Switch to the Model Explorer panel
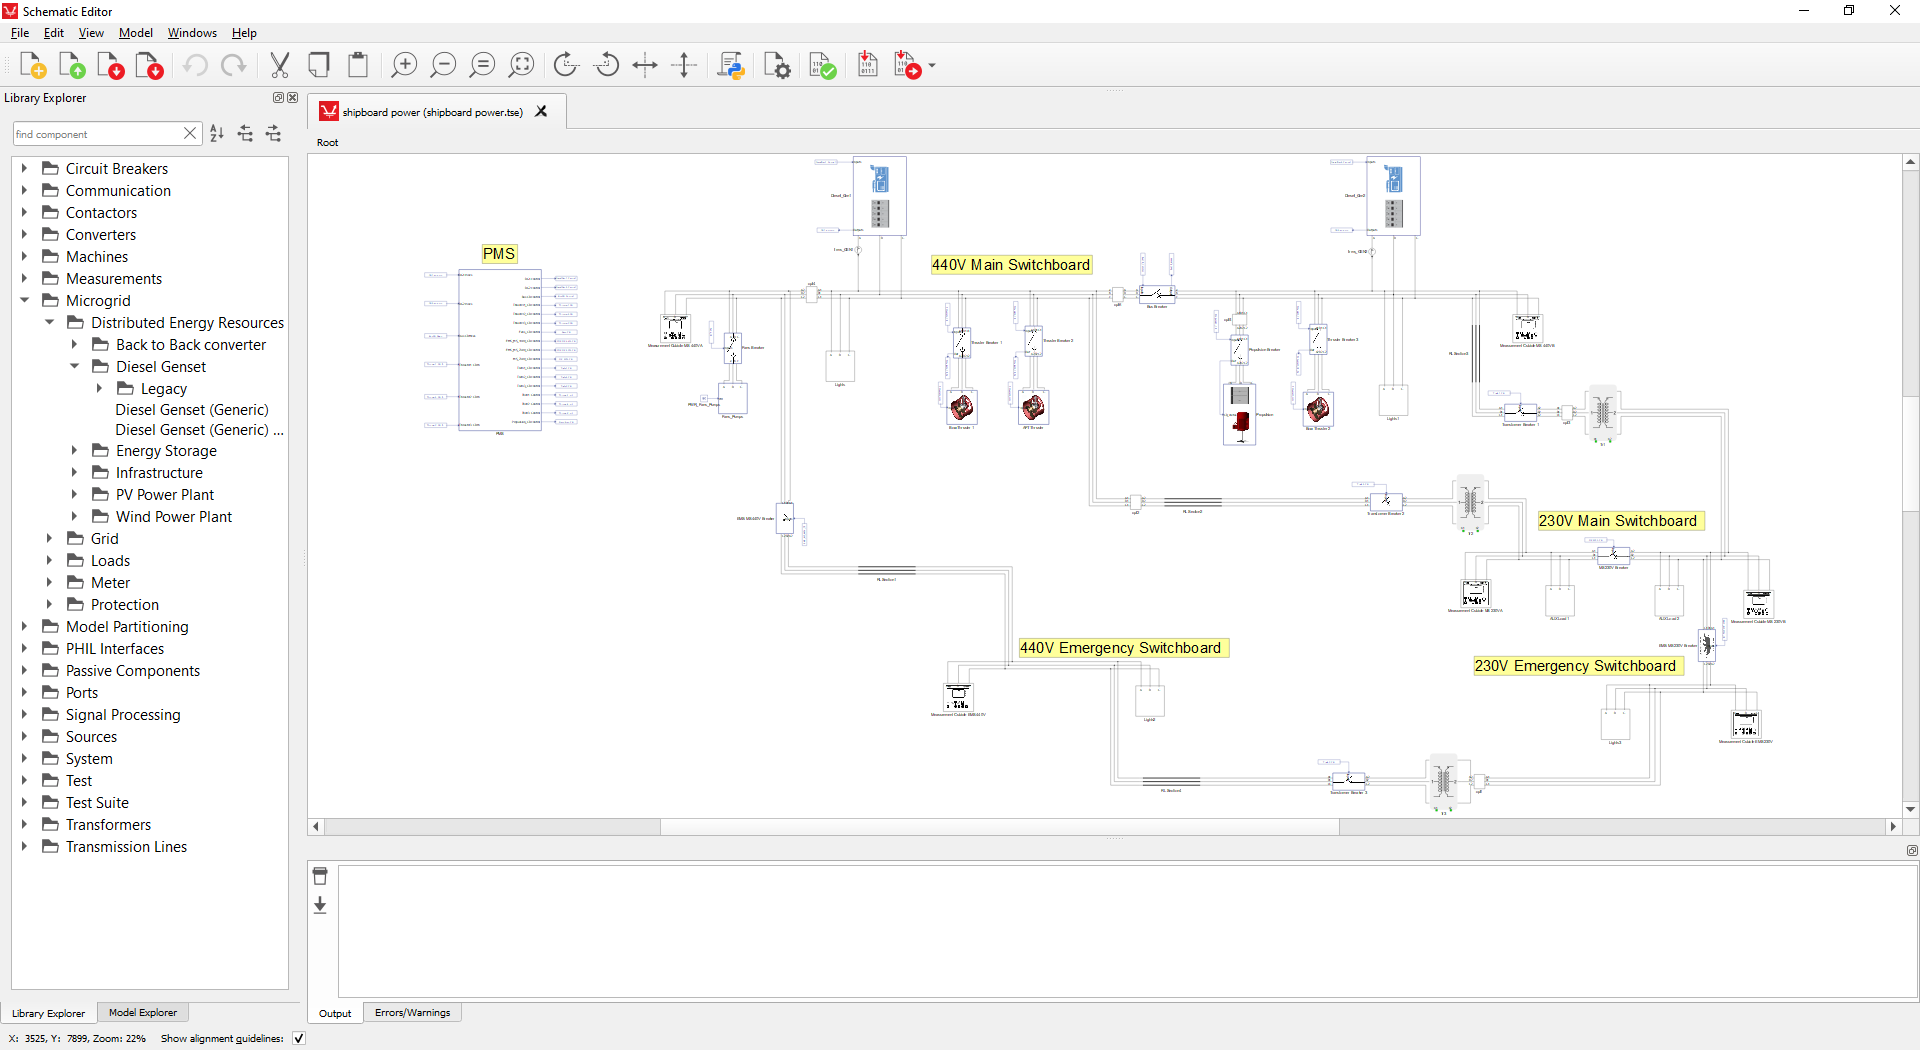 [x=143, y=1012]
